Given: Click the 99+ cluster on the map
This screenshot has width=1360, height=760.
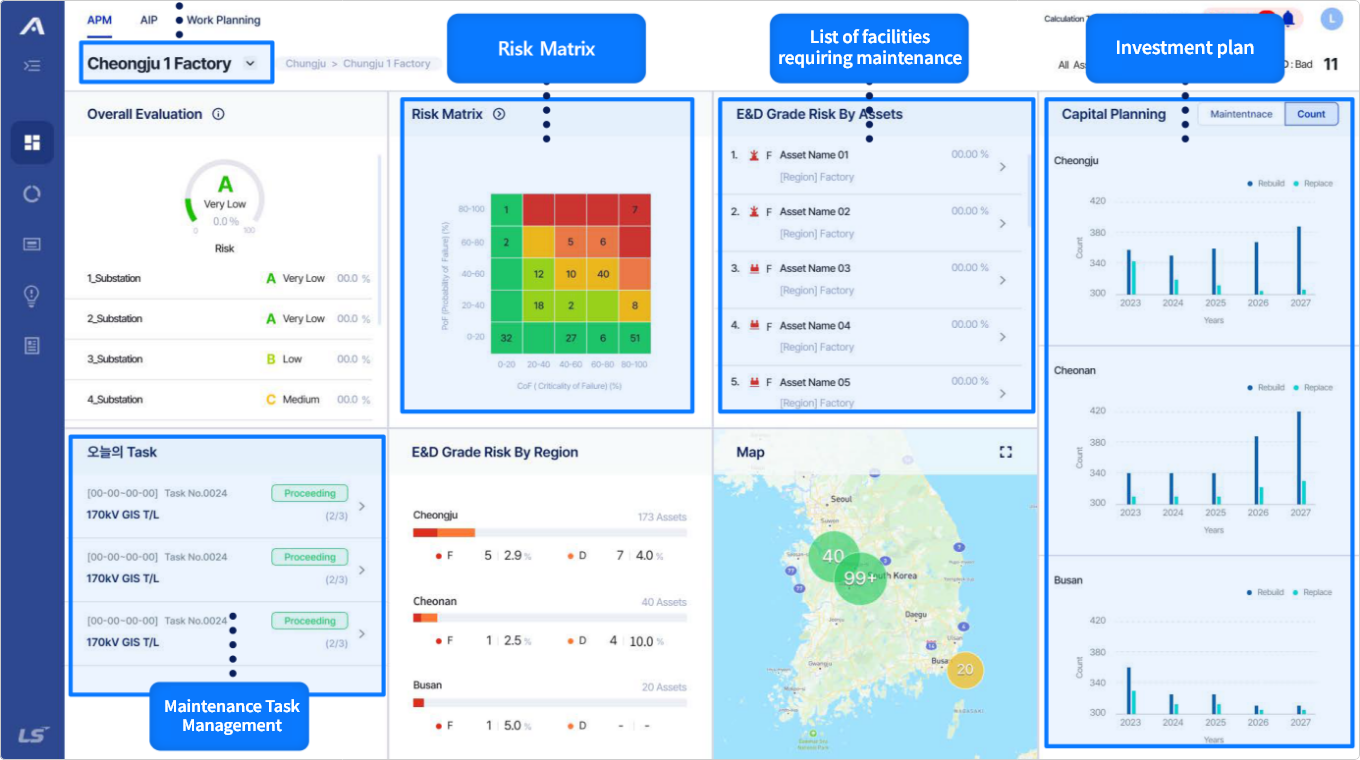Looking at the screenshot, I should tap(860, 578).
